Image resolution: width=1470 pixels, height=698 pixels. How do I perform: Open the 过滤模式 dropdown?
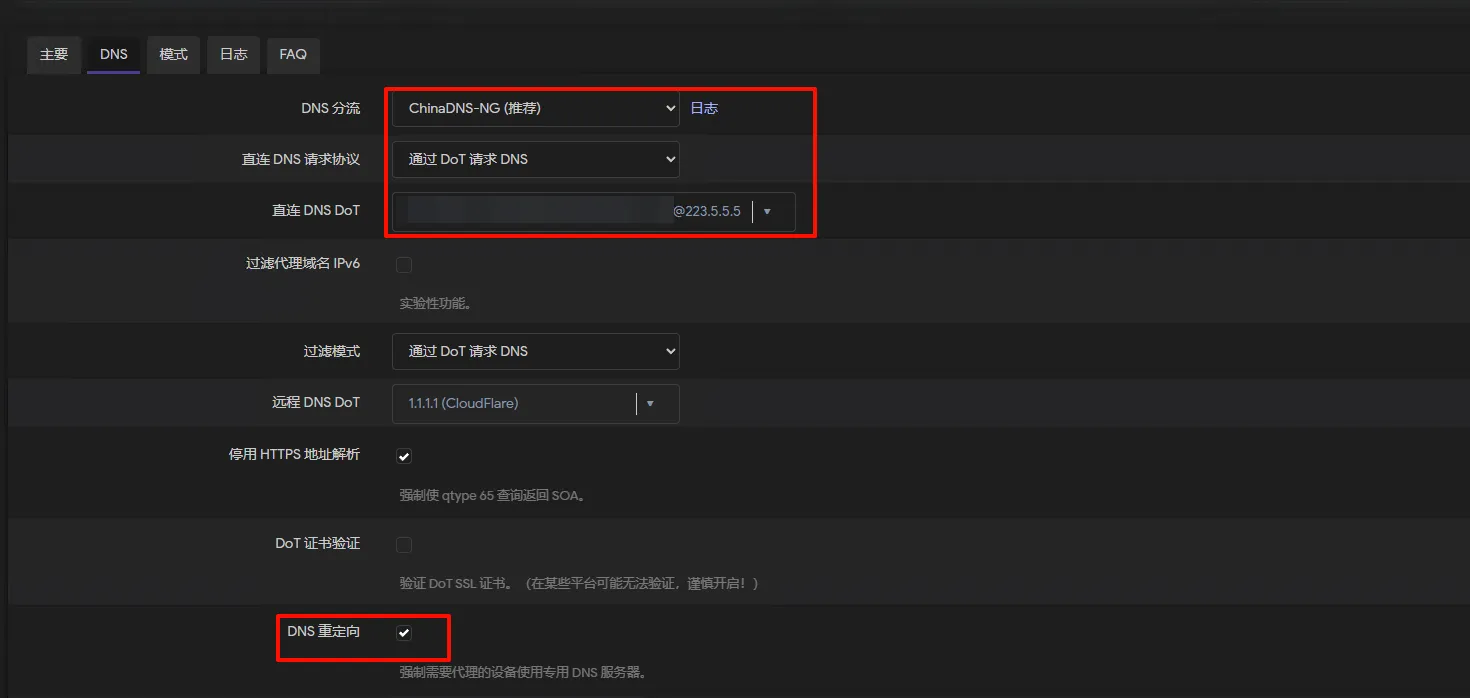point(535,351)
